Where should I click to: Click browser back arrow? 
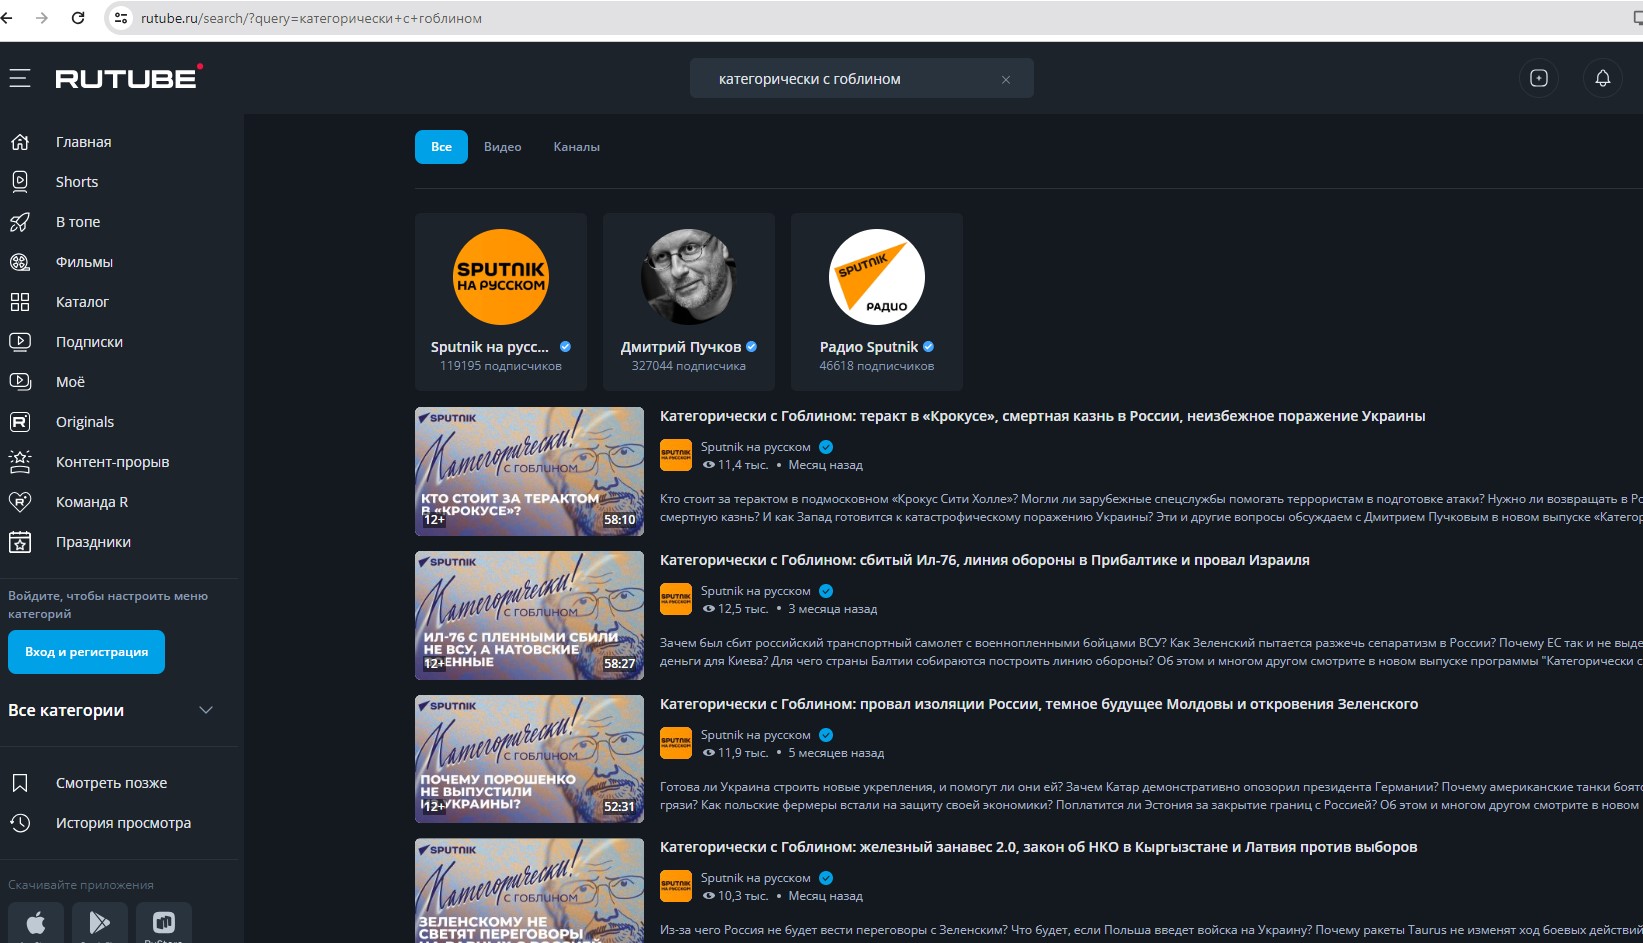8,18
